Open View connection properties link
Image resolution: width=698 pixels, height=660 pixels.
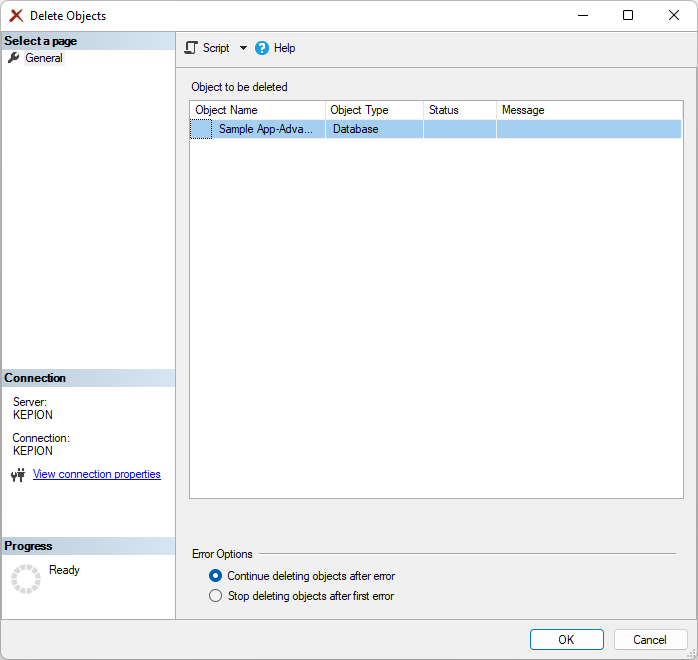(96, 474)
